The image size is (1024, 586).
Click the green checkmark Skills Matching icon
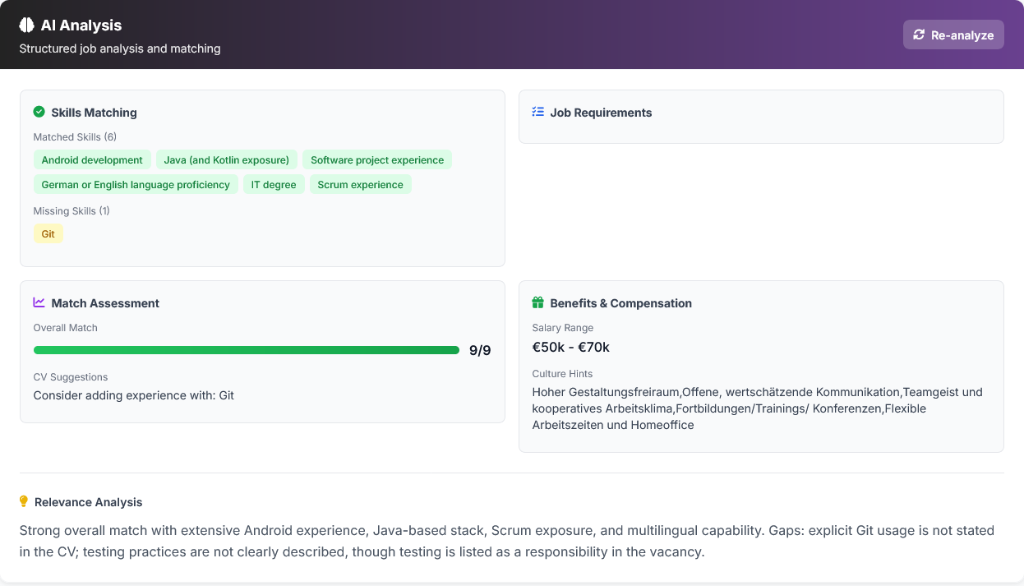coord(39,112)
